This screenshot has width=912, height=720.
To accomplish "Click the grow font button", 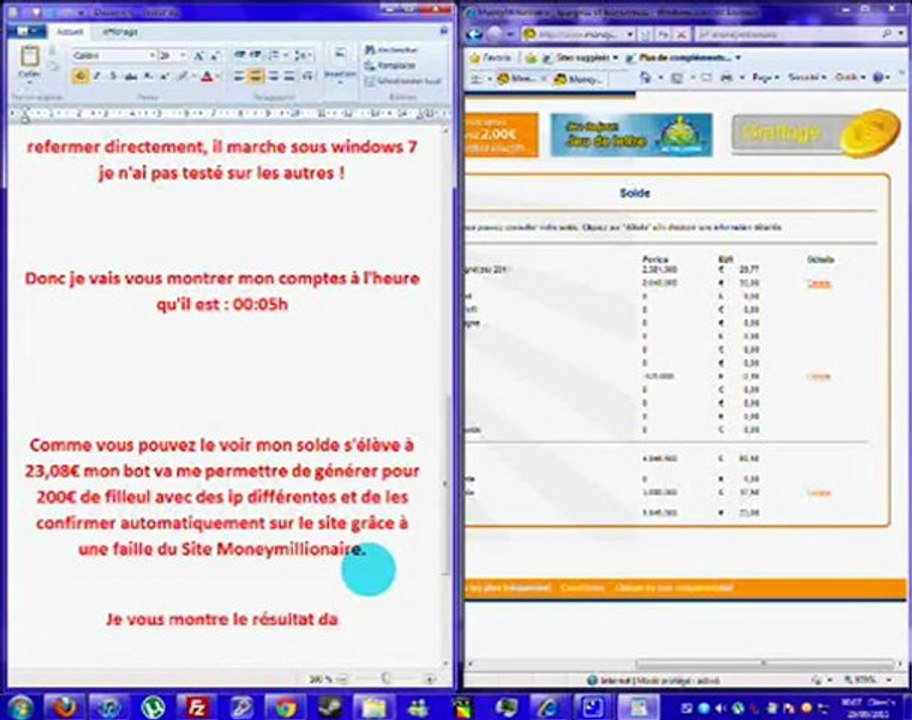I will point(199,56).
